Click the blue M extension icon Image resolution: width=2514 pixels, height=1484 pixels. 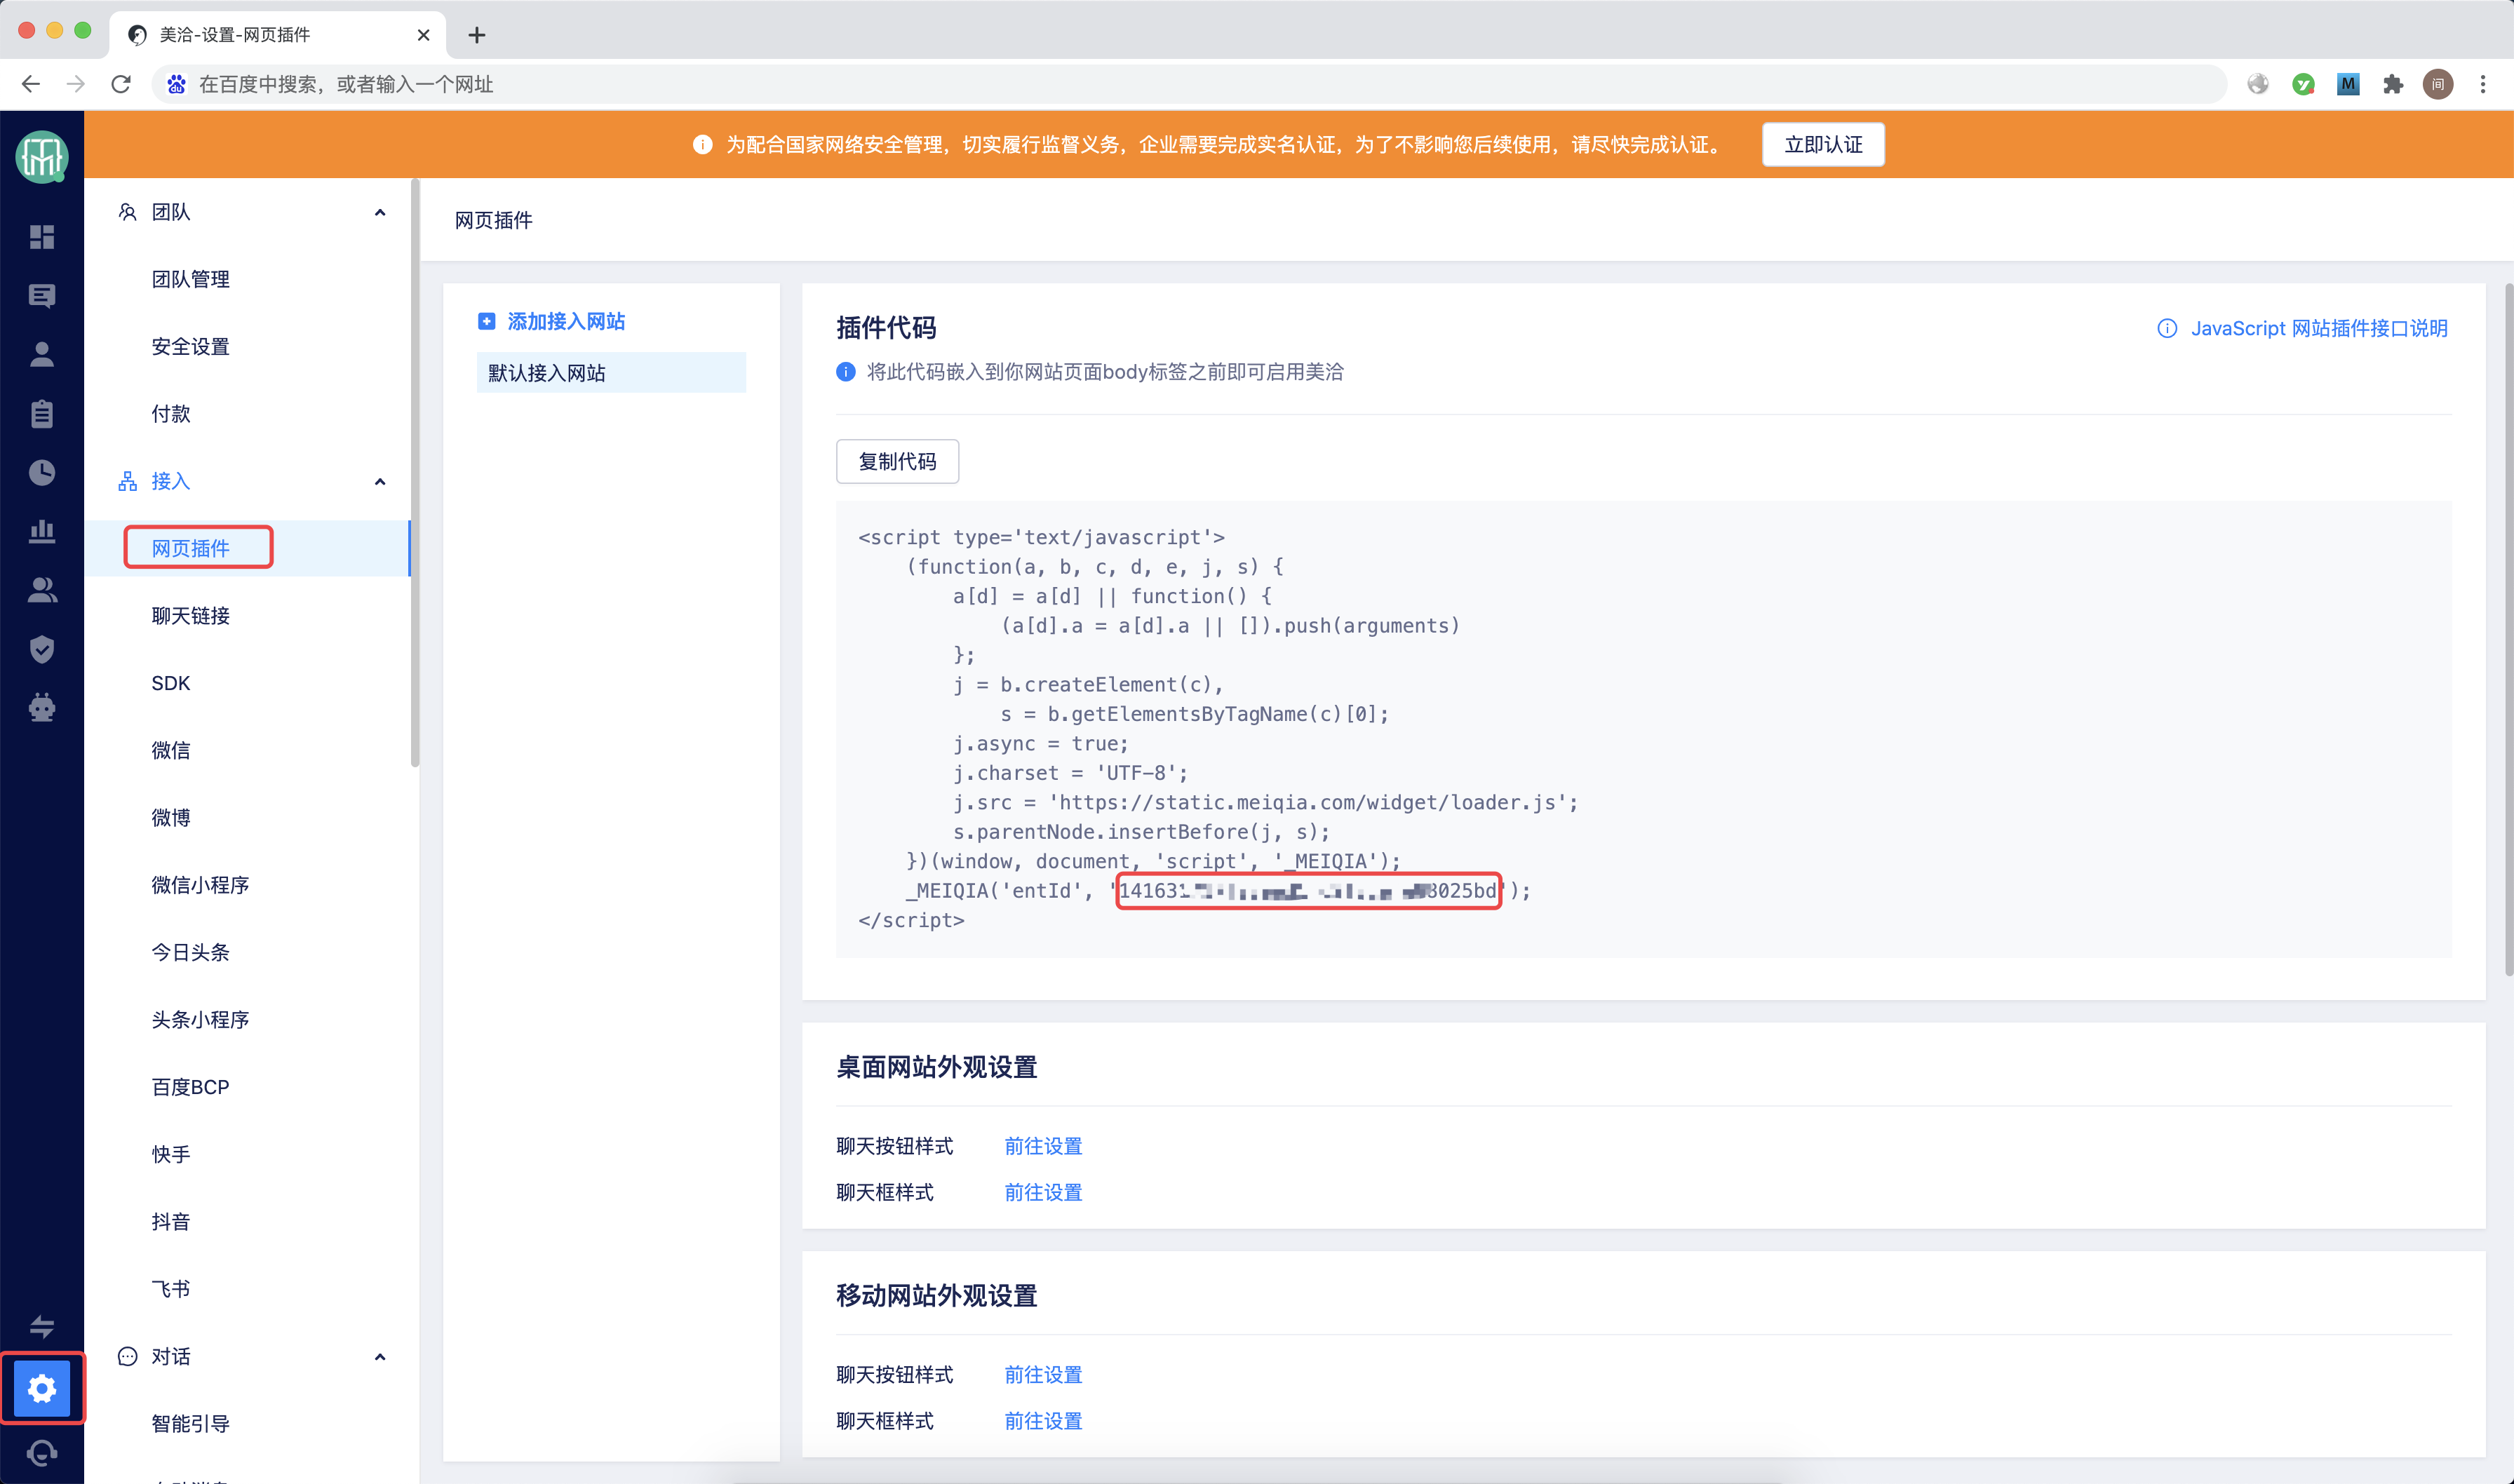pyautogui.click(x=2348, y=84)
